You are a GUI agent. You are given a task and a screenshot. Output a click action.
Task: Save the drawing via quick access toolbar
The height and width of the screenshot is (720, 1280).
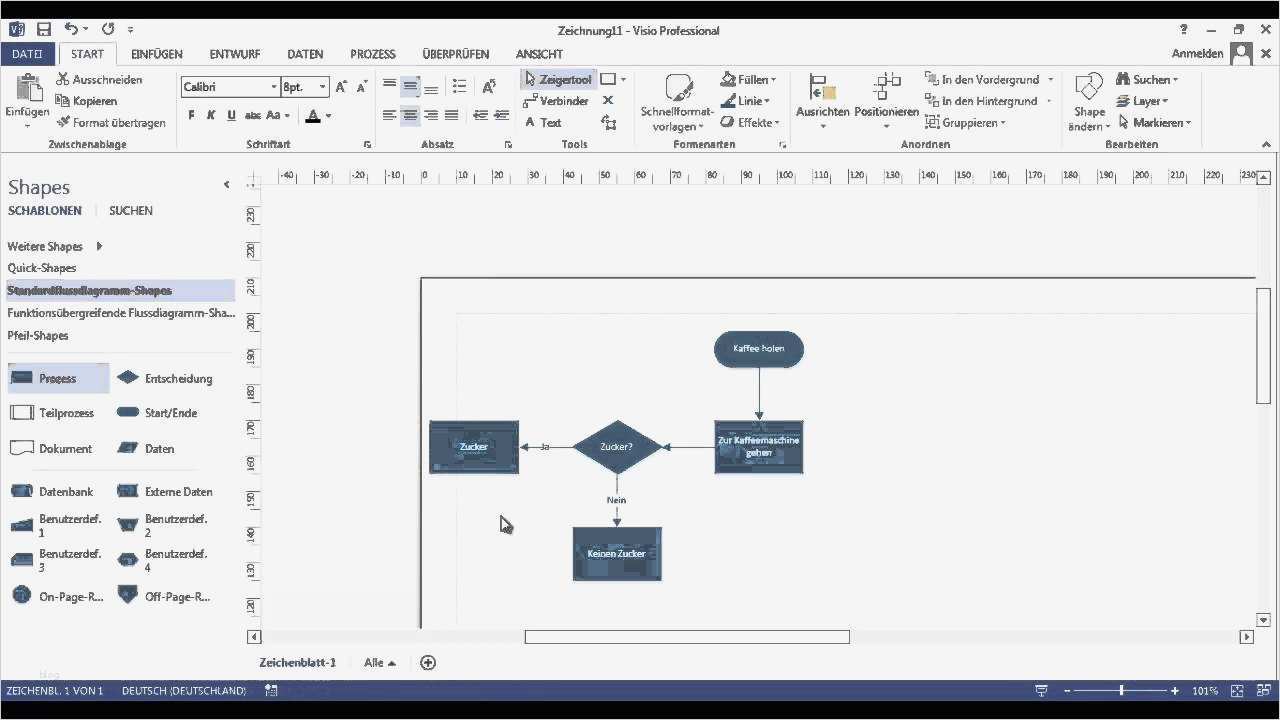click(x=44, y=30)
